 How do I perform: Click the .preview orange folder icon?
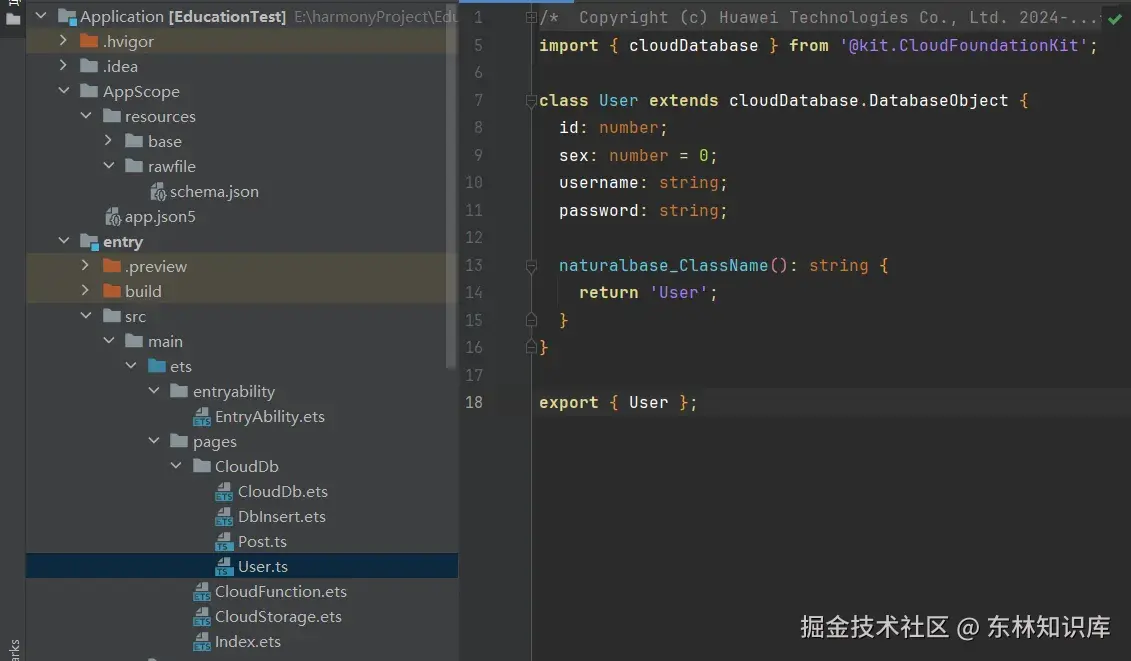111,266
